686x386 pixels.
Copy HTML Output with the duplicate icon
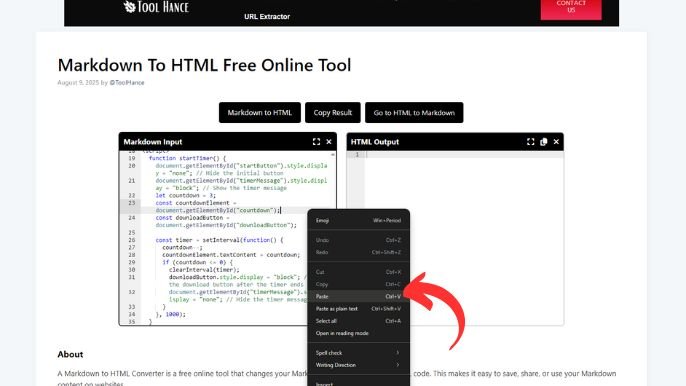543,142
